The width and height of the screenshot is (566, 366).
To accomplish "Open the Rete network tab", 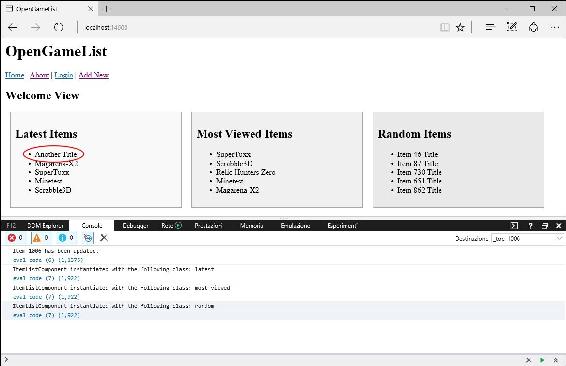I will coord(171,226).
